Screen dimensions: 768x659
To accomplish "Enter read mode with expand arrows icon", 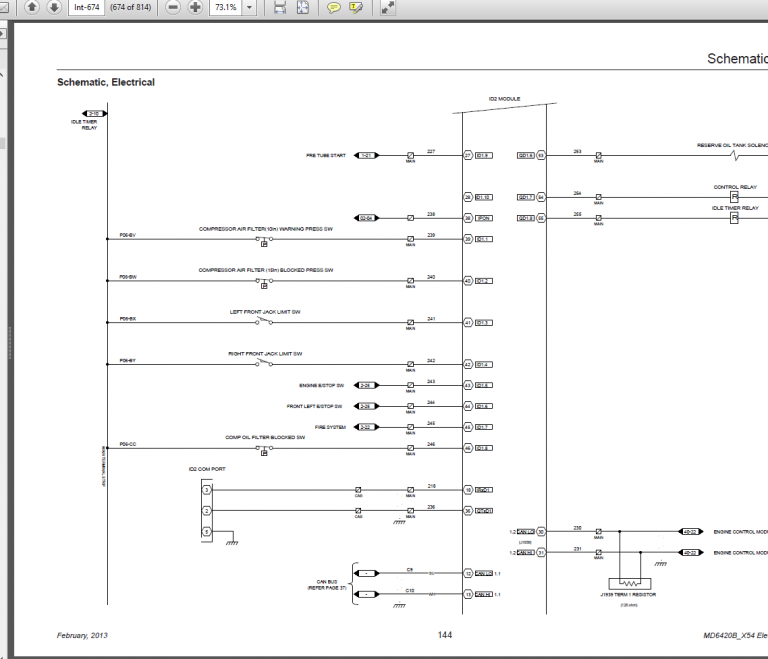I will point(388,7).
